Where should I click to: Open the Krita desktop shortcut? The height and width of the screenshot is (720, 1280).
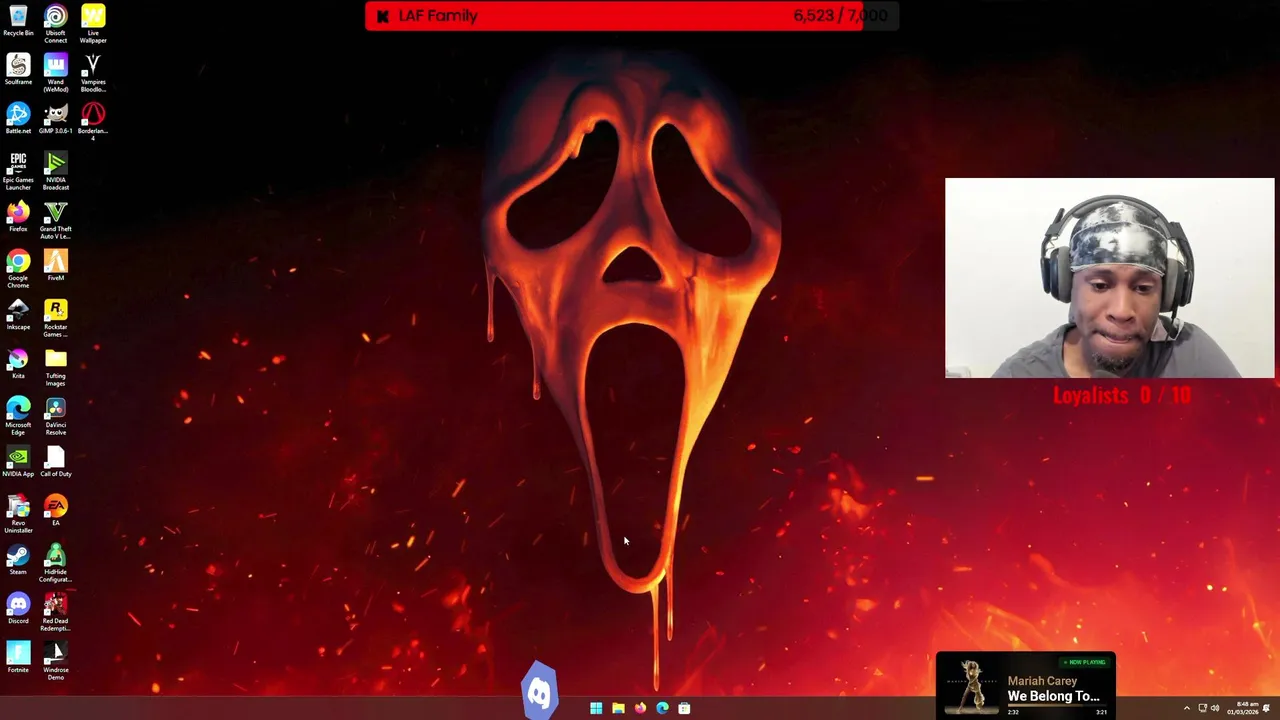click(18, 363)
